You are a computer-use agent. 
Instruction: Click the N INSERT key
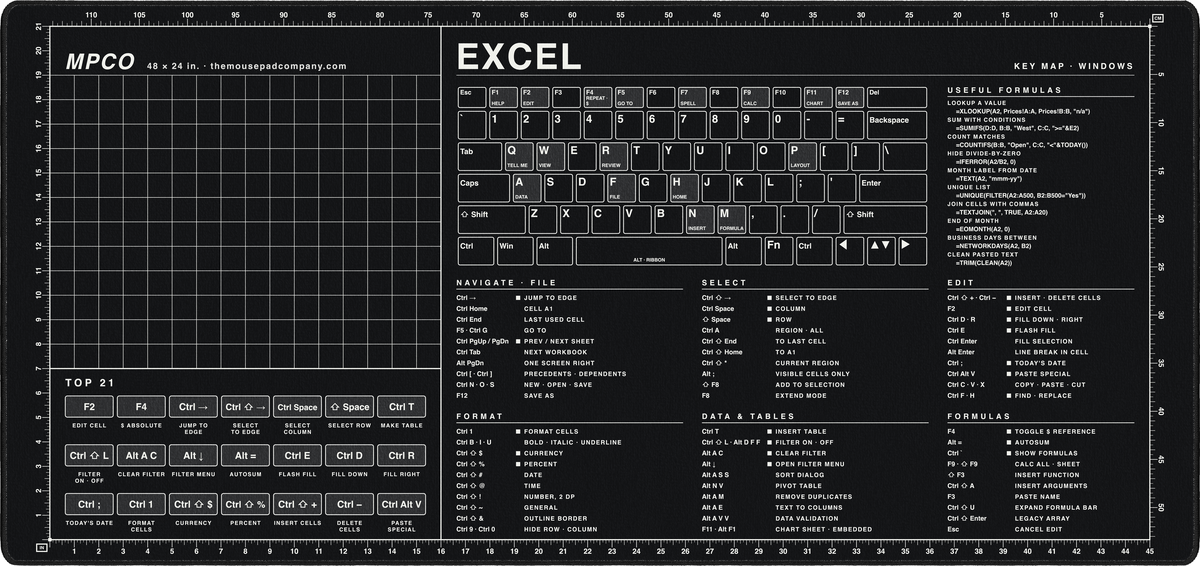700,220
